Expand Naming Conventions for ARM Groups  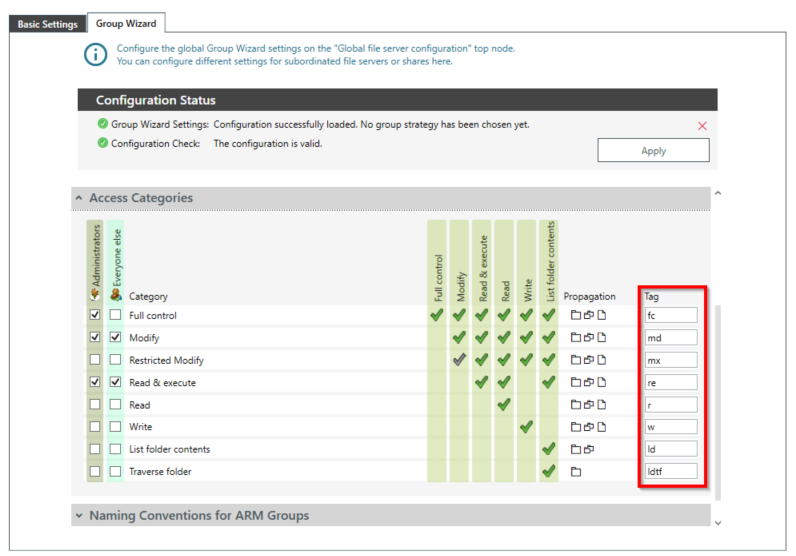79,516
